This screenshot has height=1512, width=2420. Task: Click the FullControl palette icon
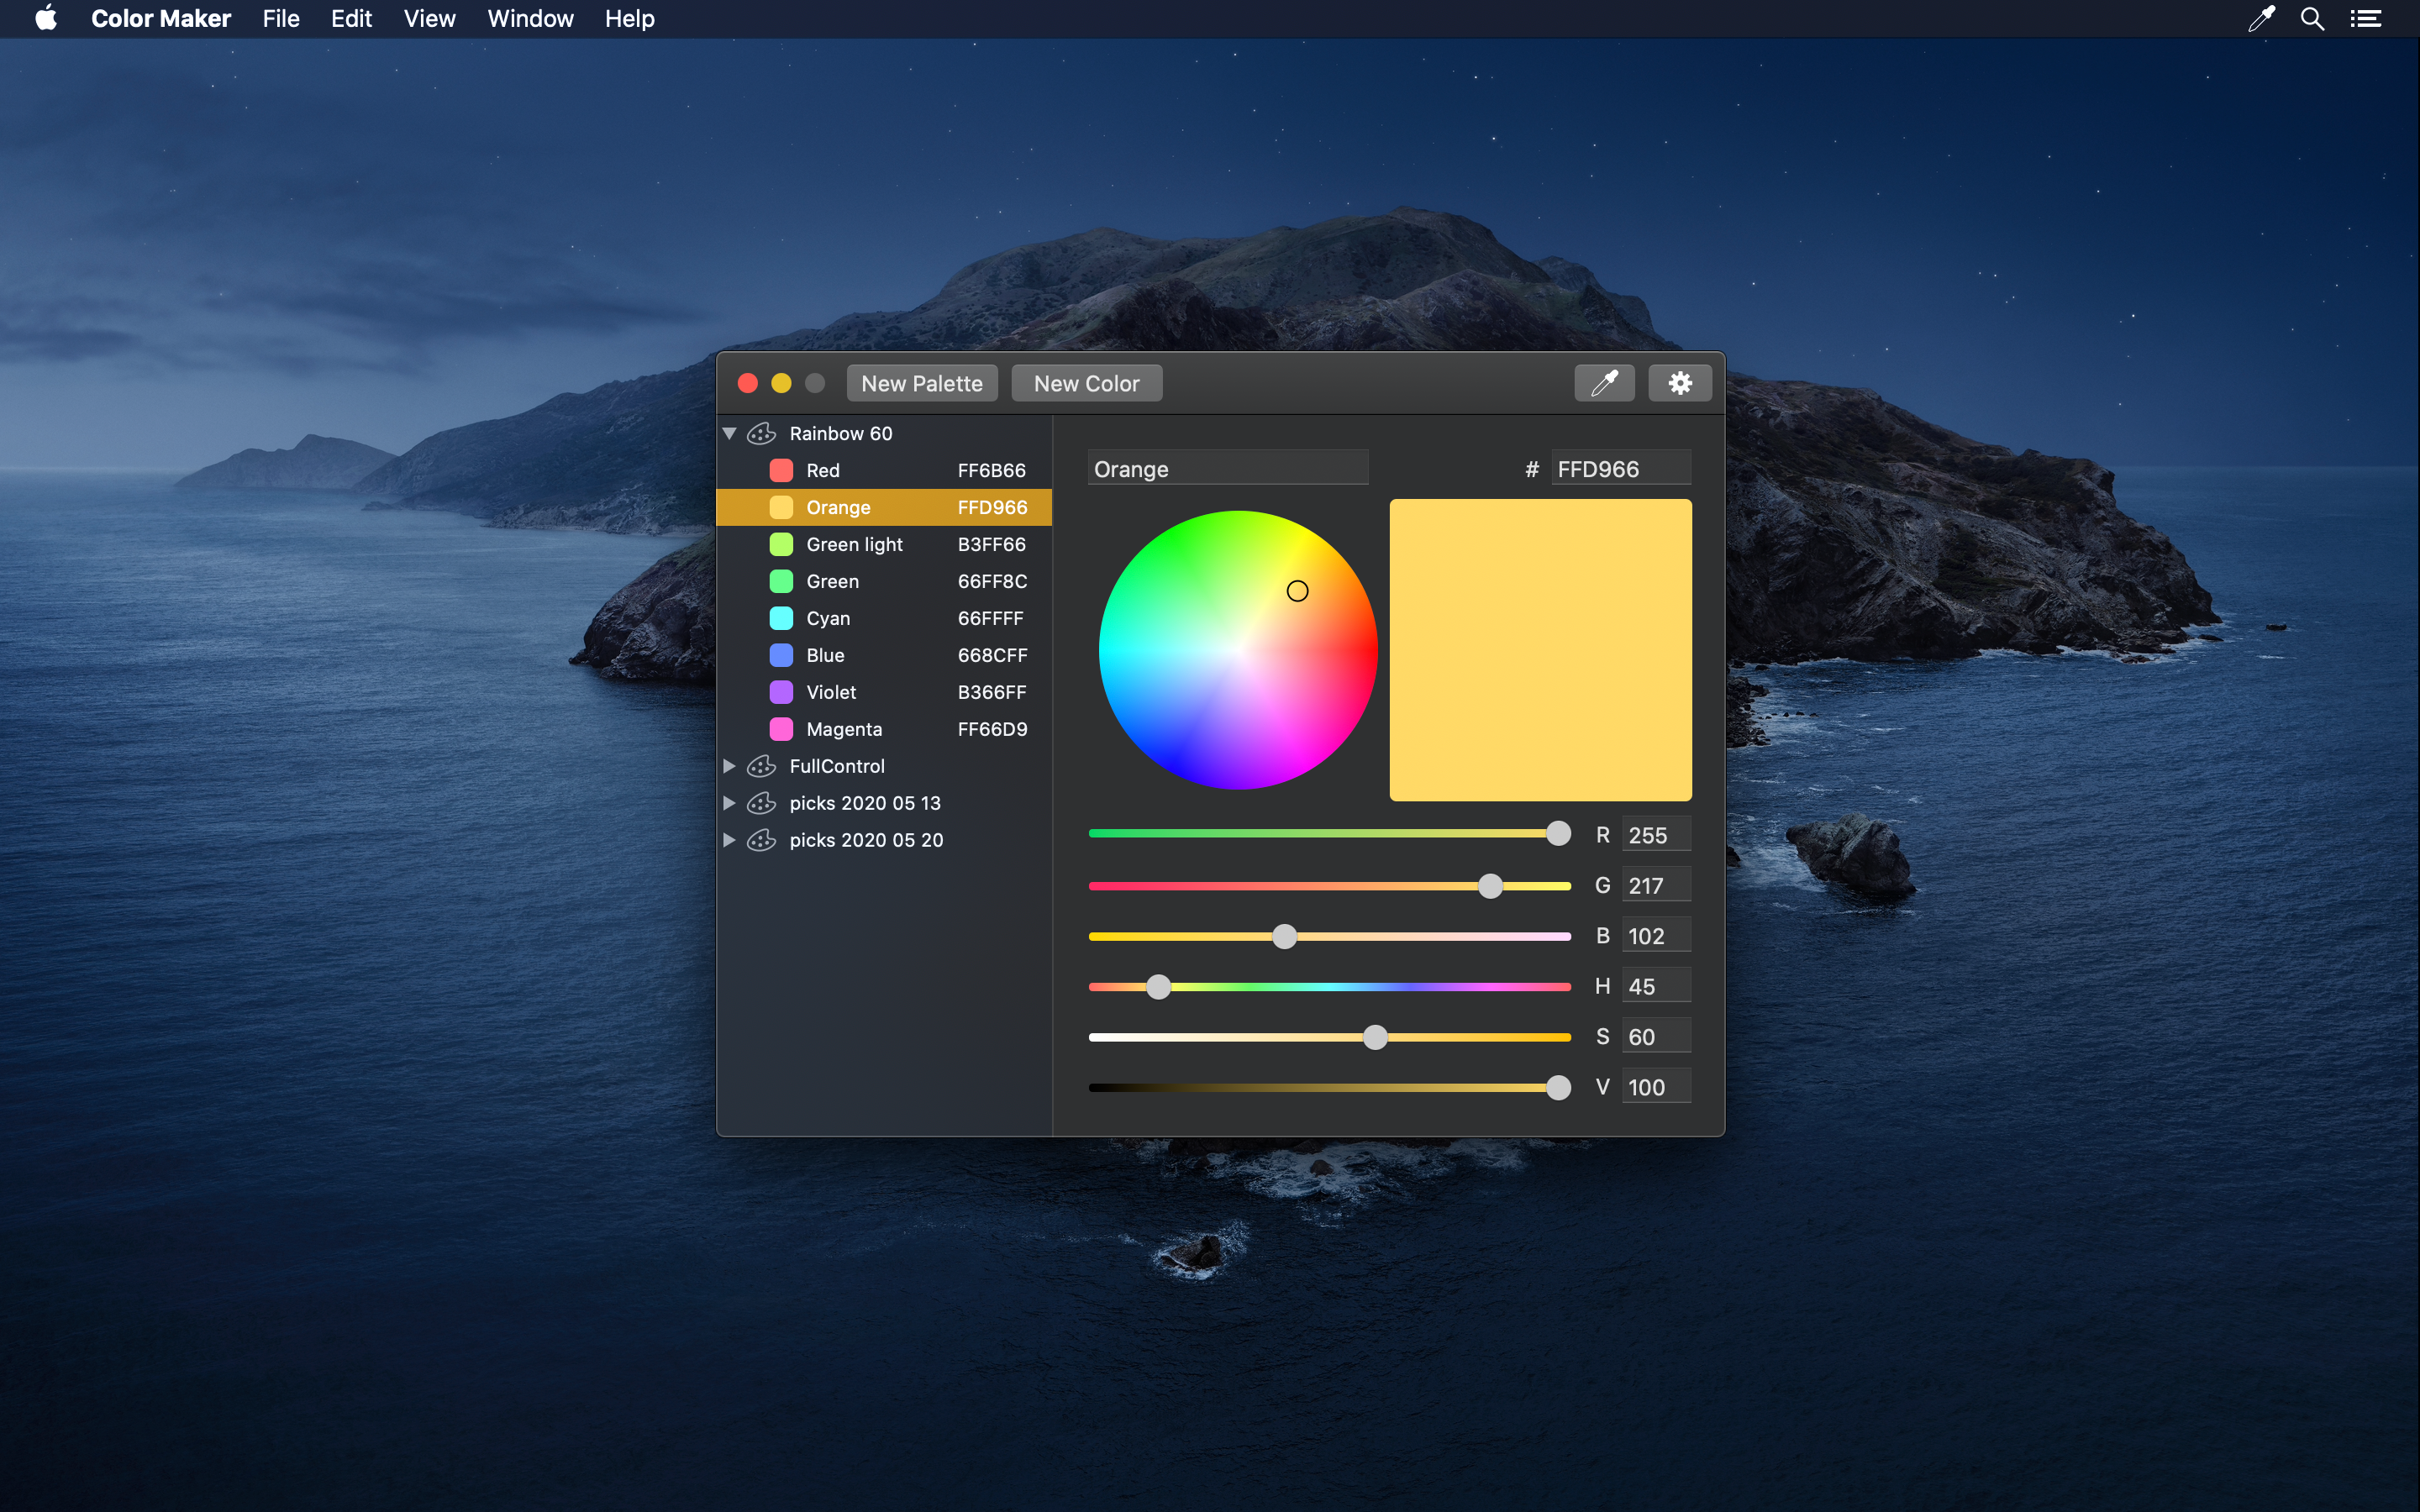point(762,766)
